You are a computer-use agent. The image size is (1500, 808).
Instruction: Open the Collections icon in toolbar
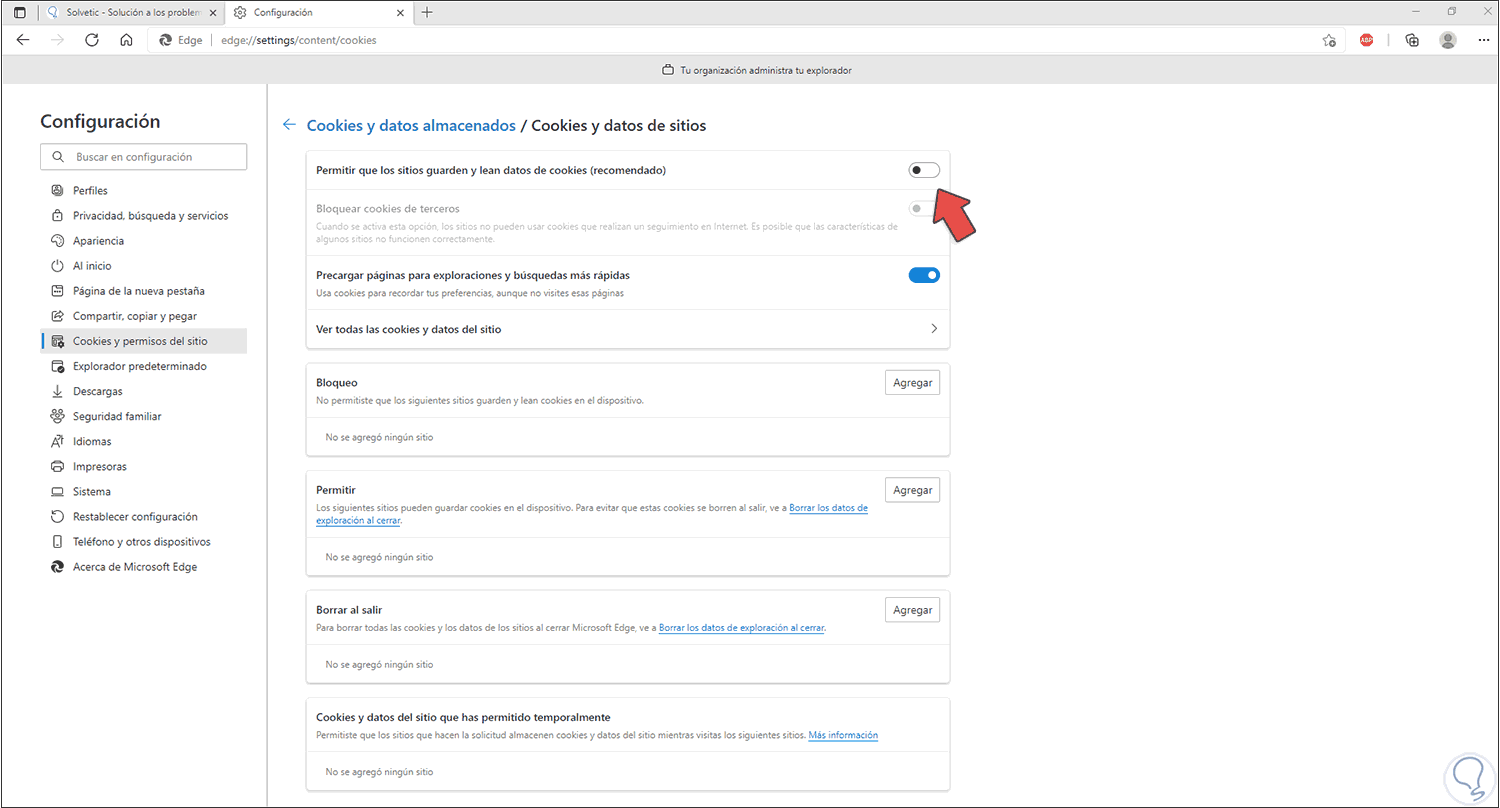click(x=1412, y=40)
